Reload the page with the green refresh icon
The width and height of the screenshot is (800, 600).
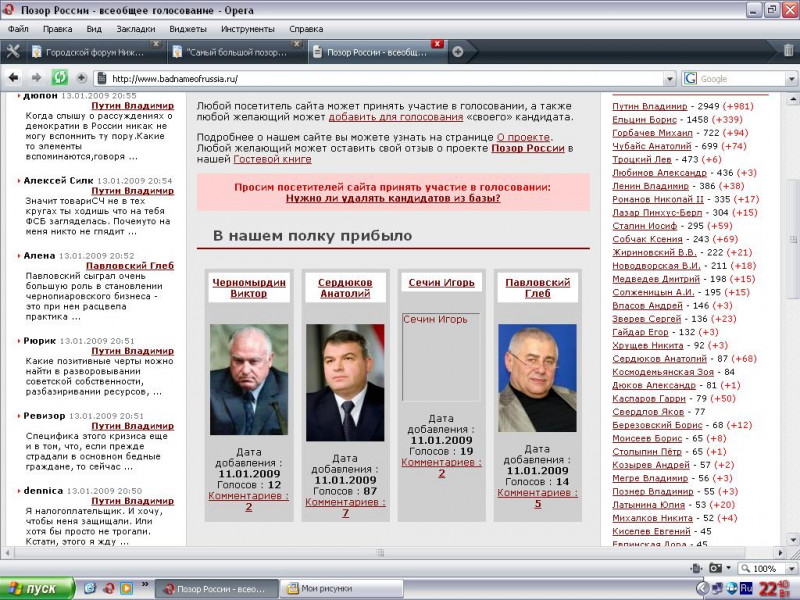point(60,78)
